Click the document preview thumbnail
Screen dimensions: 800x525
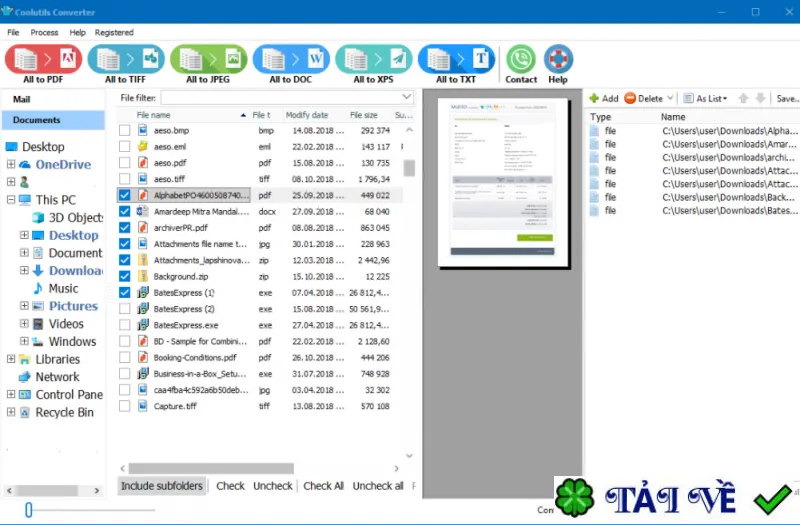coord(503,182)
